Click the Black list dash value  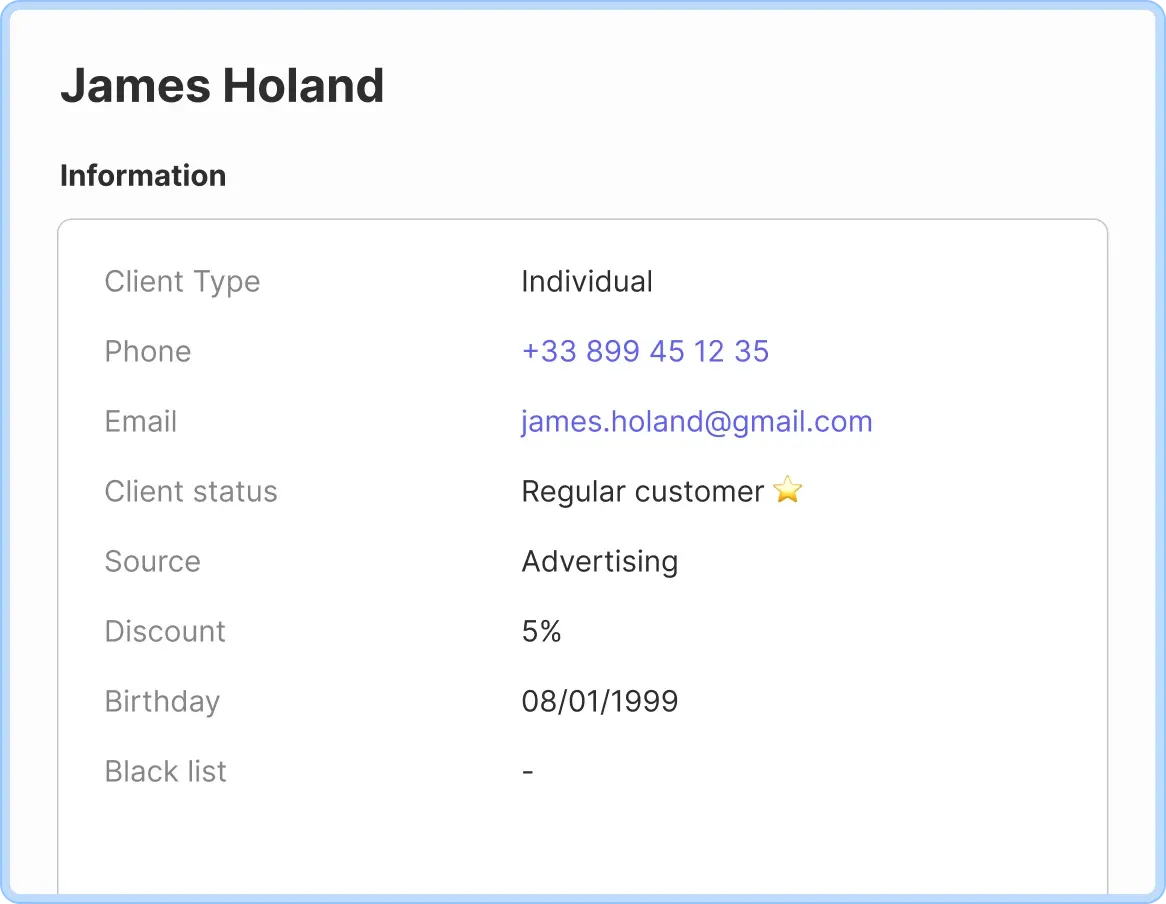click(527, 771)
